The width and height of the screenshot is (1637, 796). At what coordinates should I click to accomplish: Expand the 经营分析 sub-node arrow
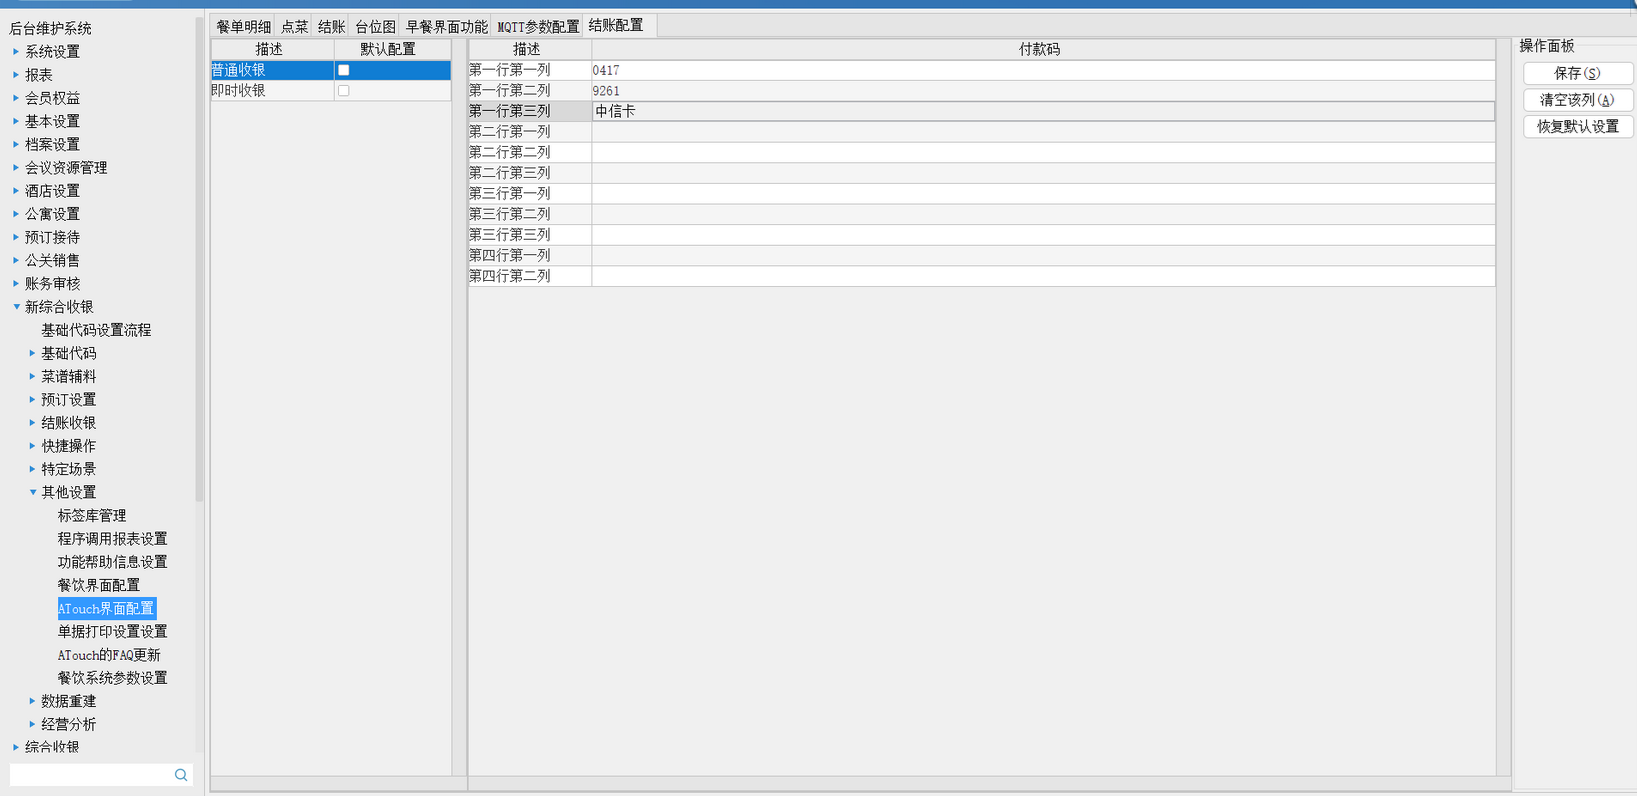[33, 724]
